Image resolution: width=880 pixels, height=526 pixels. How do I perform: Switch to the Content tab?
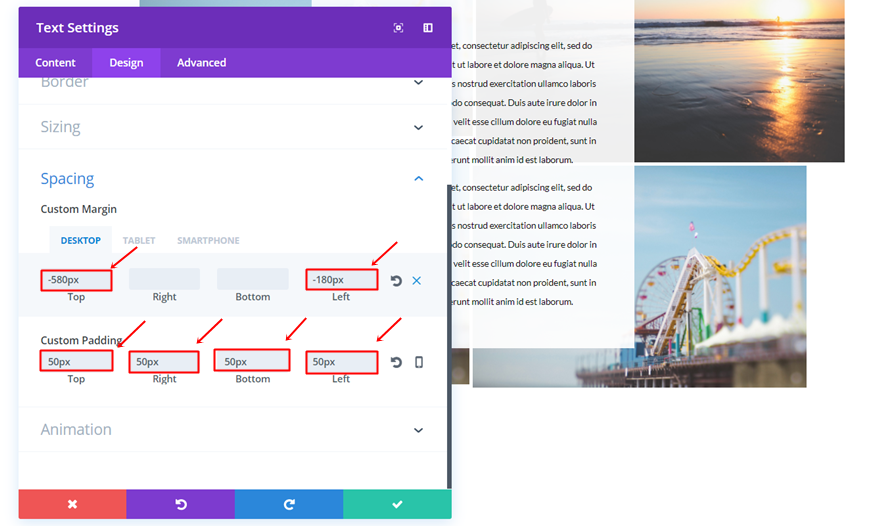55,62
